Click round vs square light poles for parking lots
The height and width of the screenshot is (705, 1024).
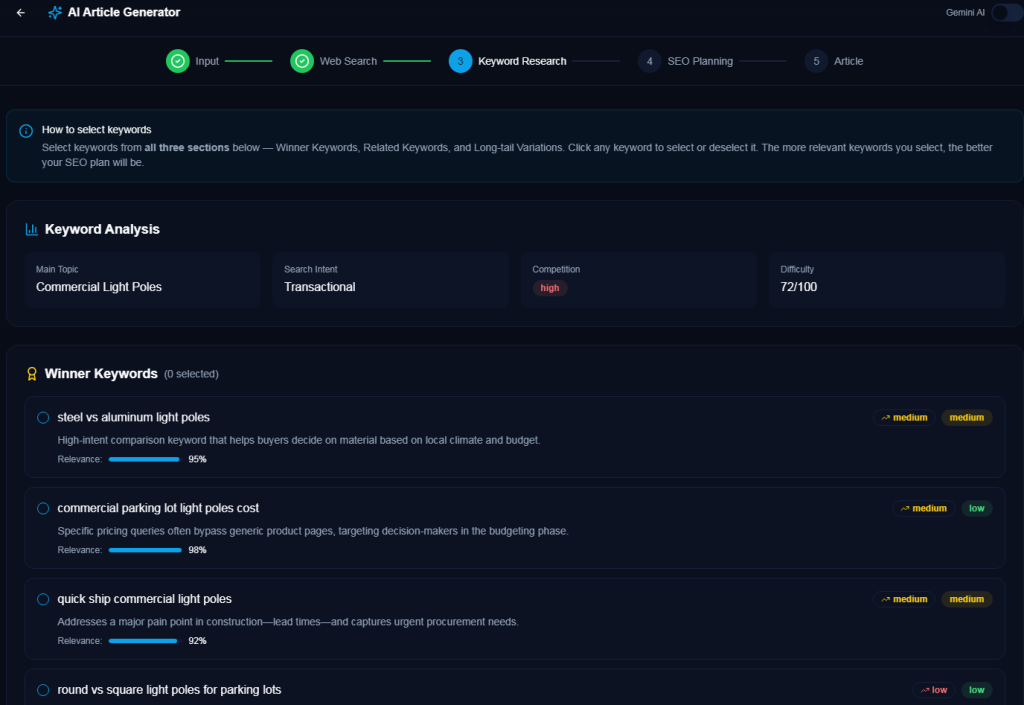[x=169, y=689]
